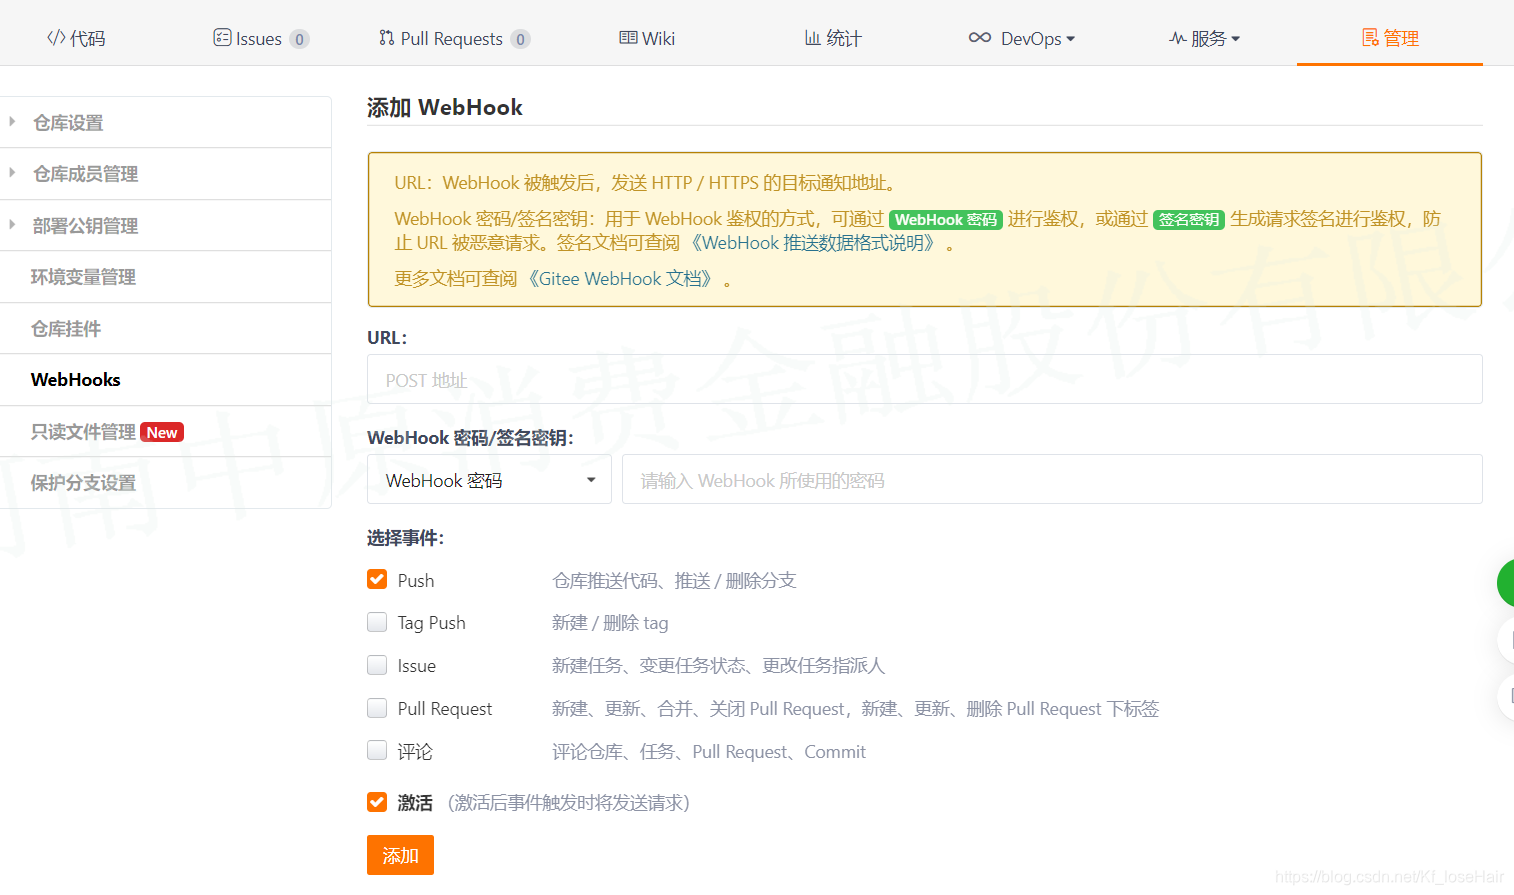Image resolution: width=1514 pixels, height=895 pixels.
Task: Click the 仓库推送代码、推送 / 删除分支 description
Action: coord(674,581)
